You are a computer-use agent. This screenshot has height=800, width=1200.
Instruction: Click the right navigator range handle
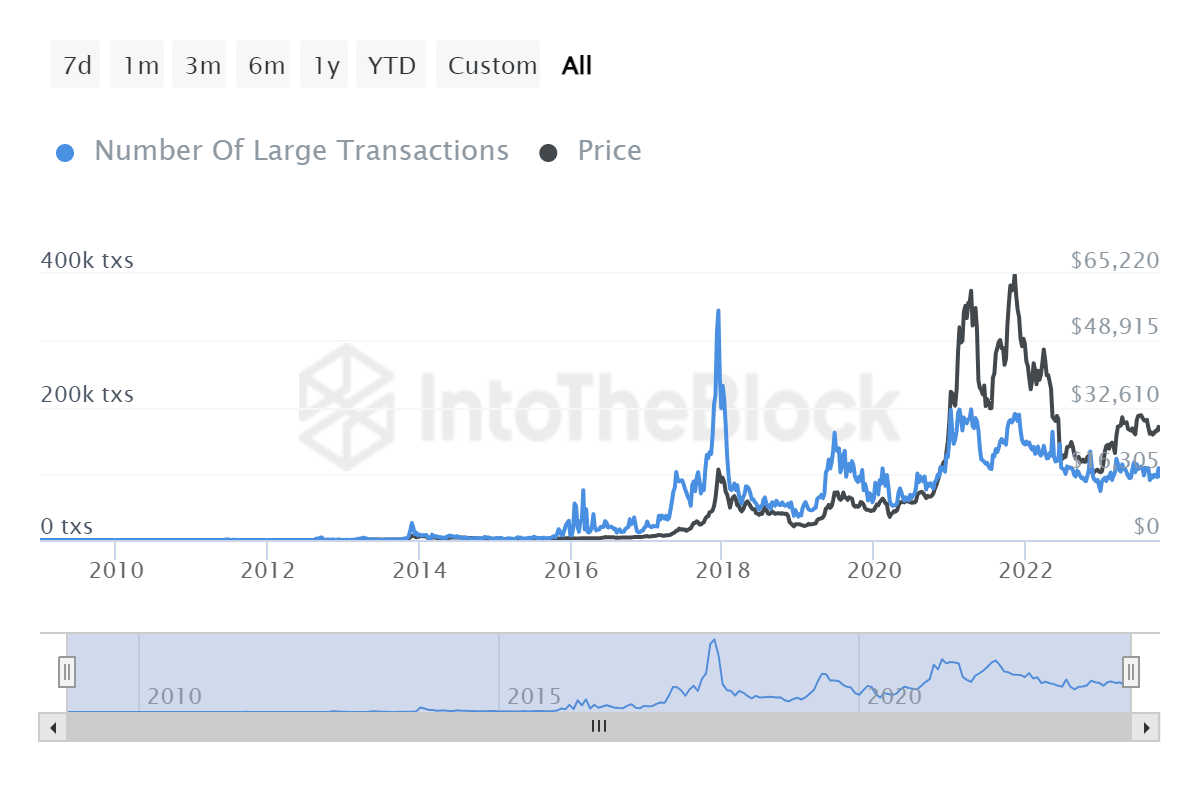1131,671
